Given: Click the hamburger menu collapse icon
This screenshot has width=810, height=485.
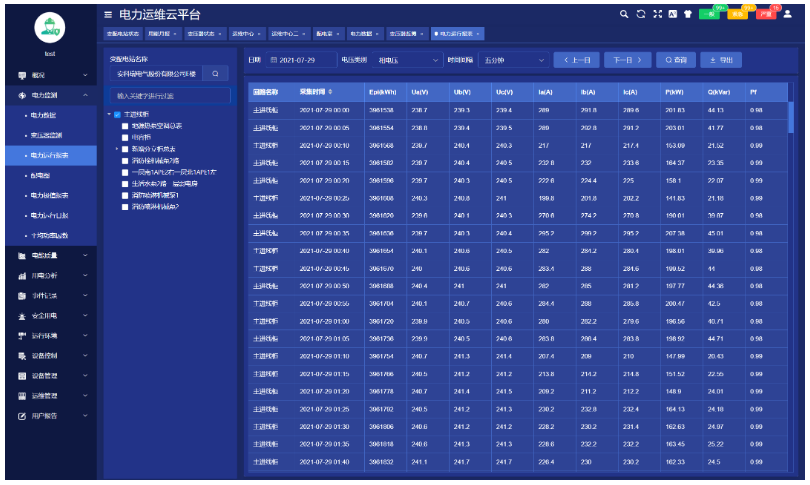Looking at the screenshot, I should point(108,15).
